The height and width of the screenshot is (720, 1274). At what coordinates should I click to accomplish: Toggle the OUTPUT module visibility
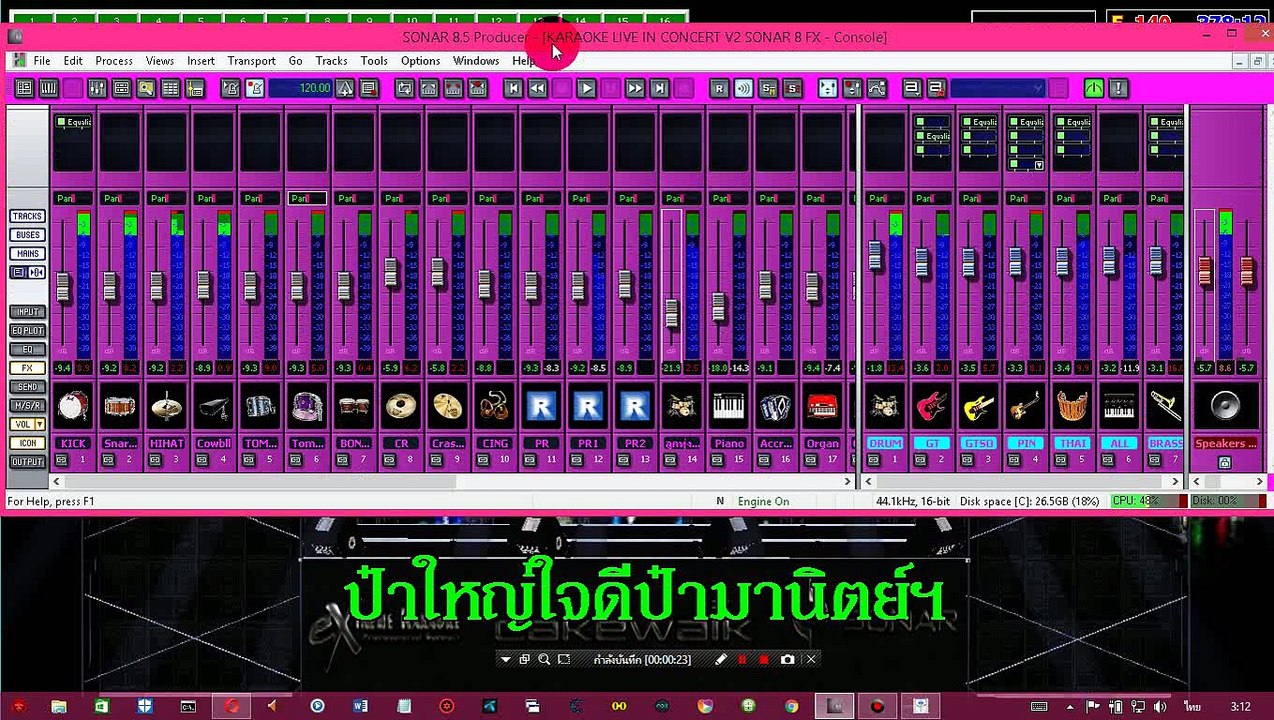pos(27,462)
